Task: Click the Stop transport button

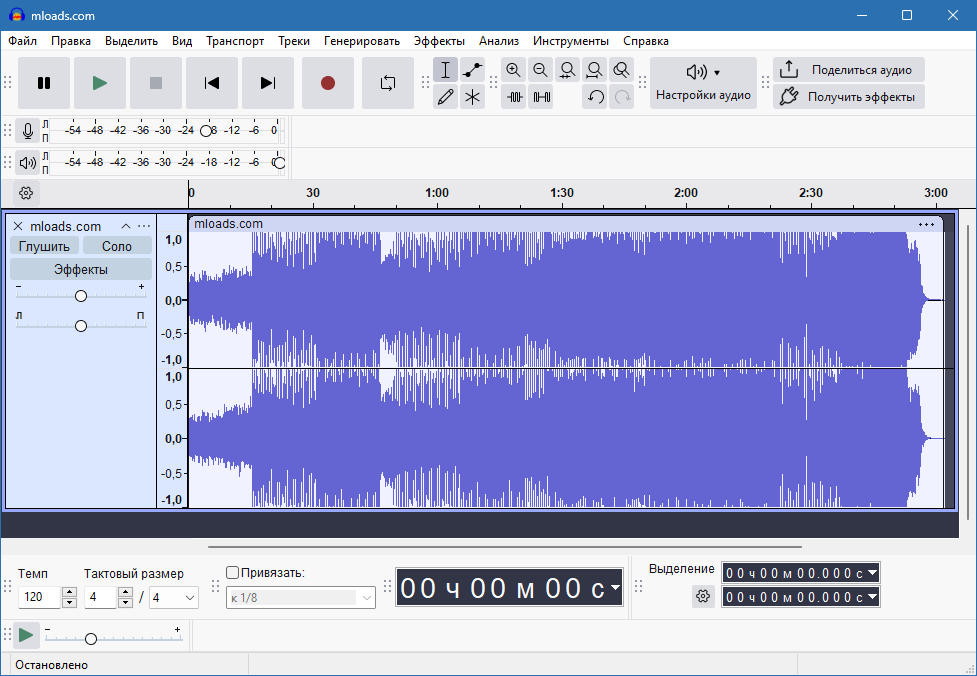Action: 156,83
